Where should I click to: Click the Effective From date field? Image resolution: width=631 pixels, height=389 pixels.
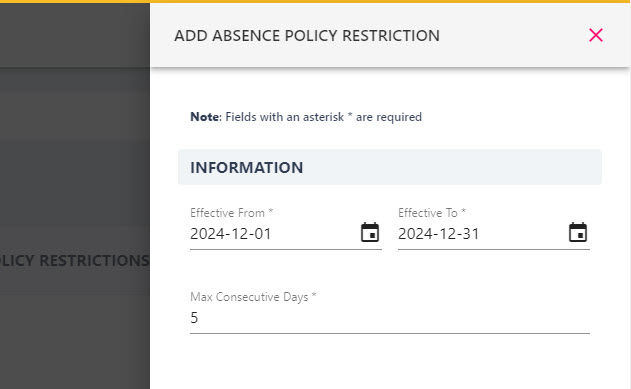tap(286, 233)
